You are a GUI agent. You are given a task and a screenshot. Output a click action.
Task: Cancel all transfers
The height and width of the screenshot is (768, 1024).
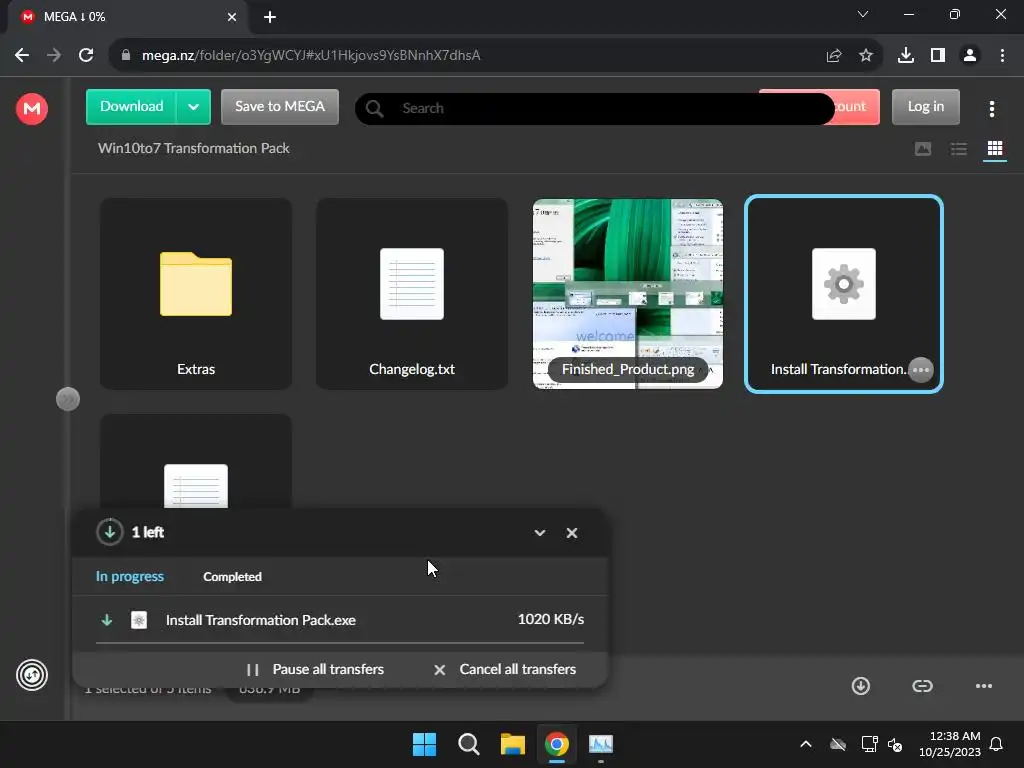pyautogui.click(x=505, y=669)
